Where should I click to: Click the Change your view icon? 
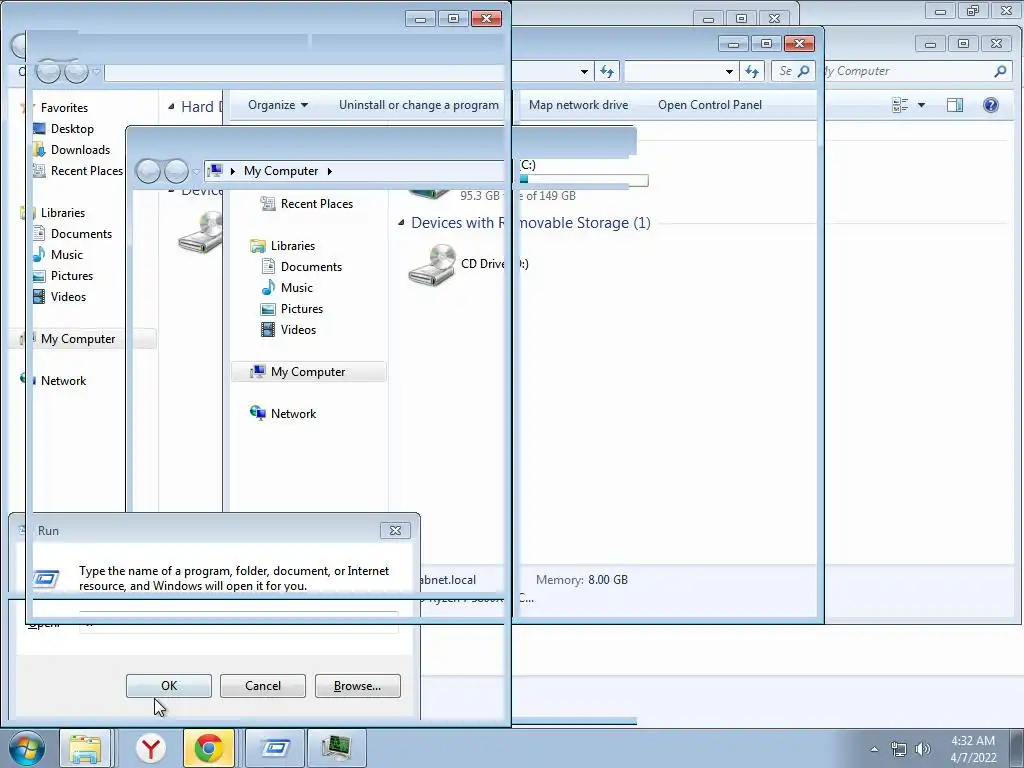click(901, 105)
